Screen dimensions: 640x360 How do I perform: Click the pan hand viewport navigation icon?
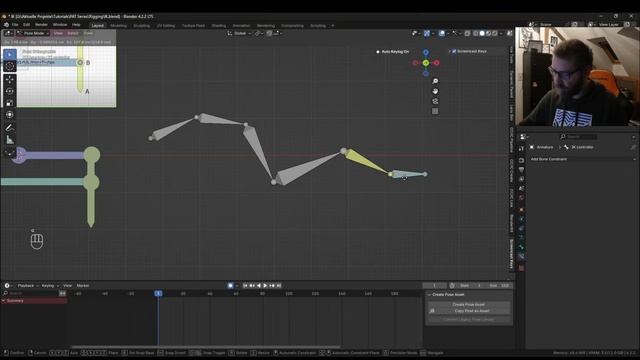click(435, 91)
